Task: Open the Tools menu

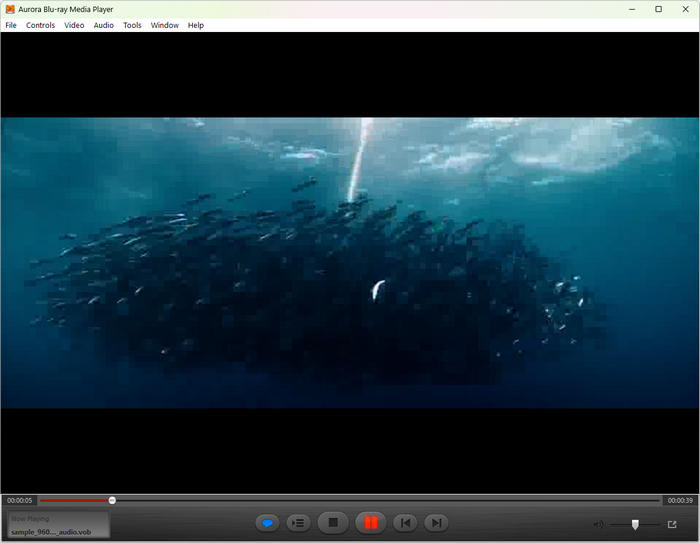Action: pos(132,25)
